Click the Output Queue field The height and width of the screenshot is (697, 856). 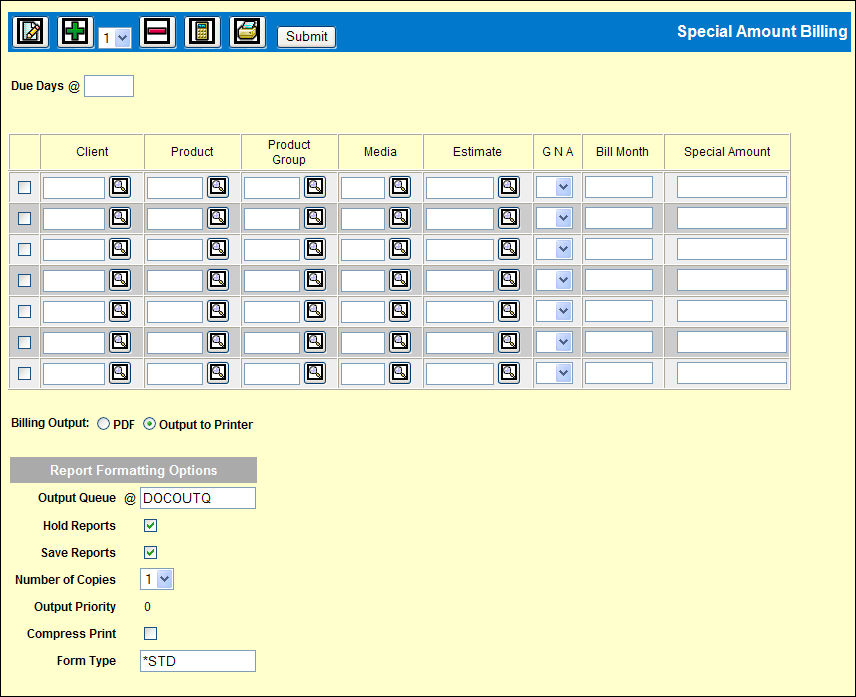click(198, 498)
